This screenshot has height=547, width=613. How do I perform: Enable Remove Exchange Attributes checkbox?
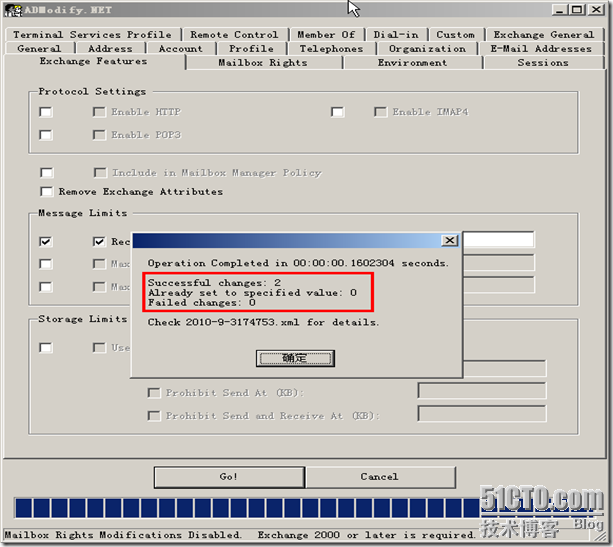[47, 192]
